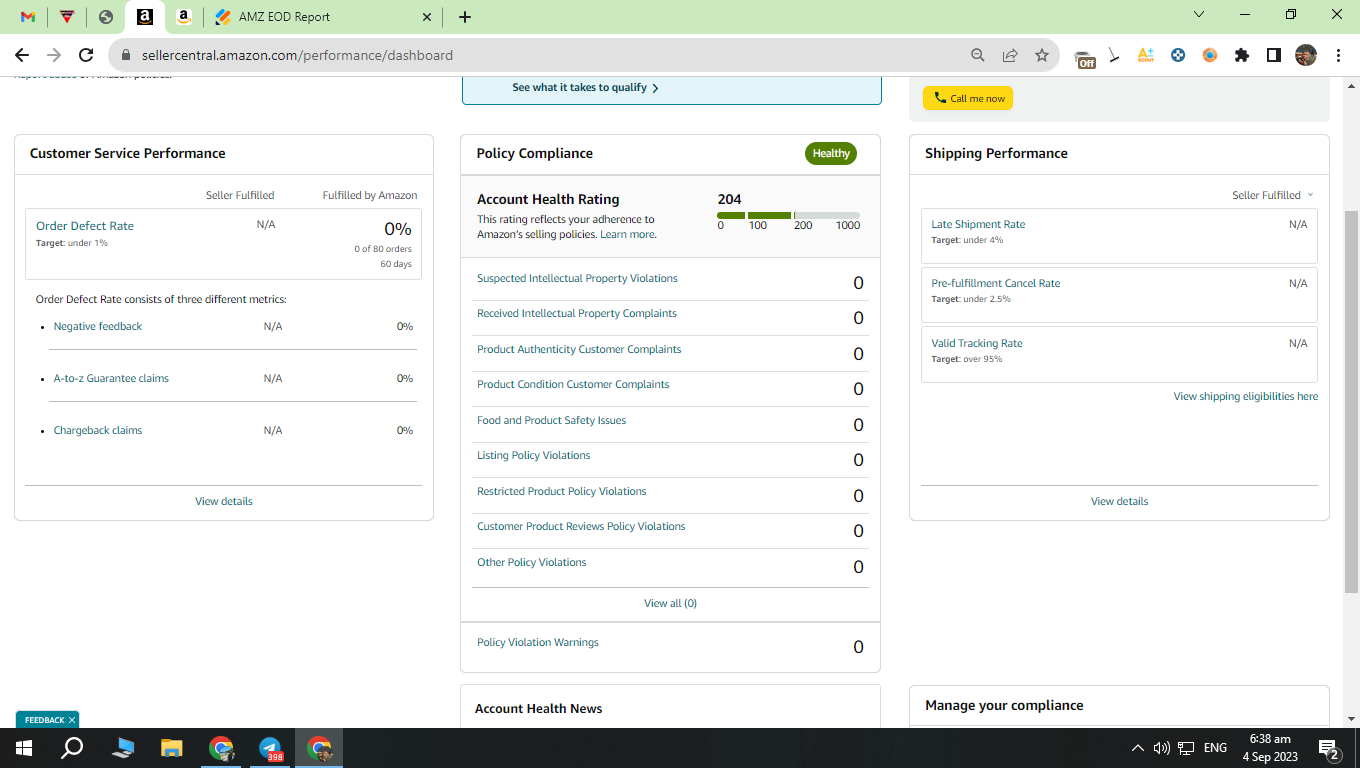Click the extension icon showing Off badge
This screenshot has width=1360, height=768.
click(x=1084, y=57)
